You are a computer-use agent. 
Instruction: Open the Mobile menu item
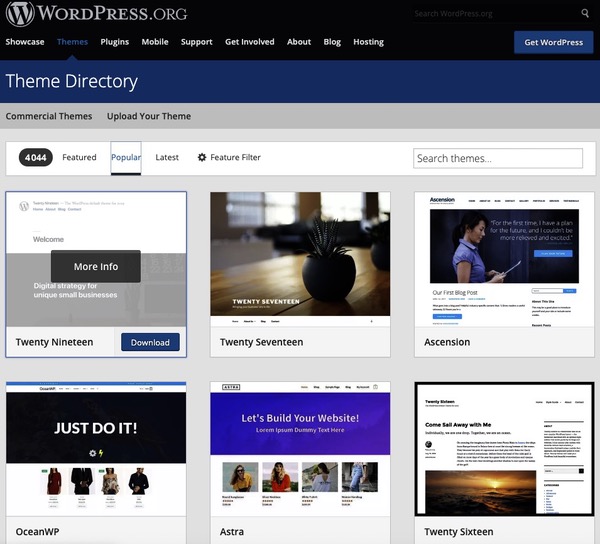click(155, 42)
